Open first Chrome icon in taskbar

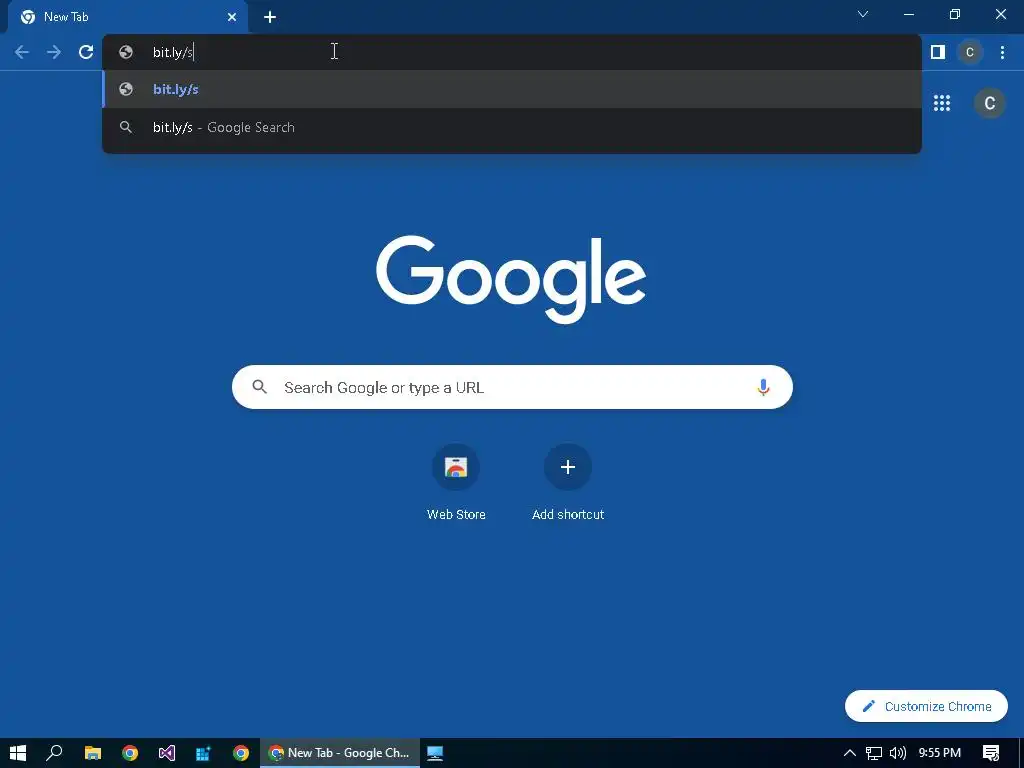coord(130,753)
